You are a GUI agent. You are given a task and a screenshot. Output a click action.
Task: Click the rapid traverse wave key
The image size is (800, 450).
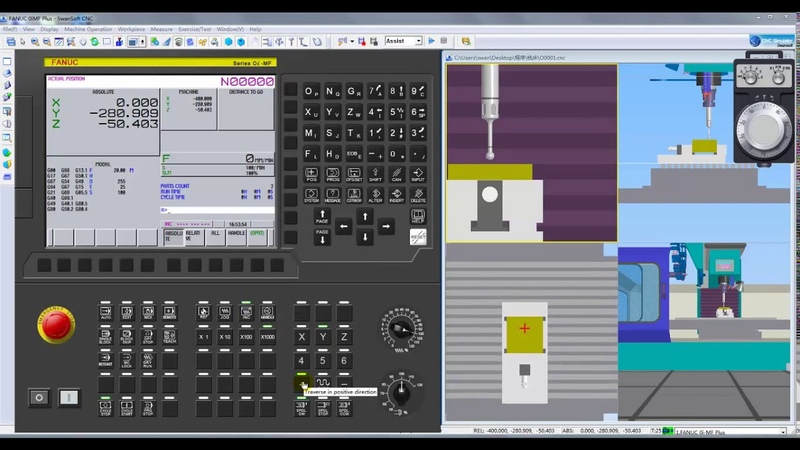click(323, 382)
